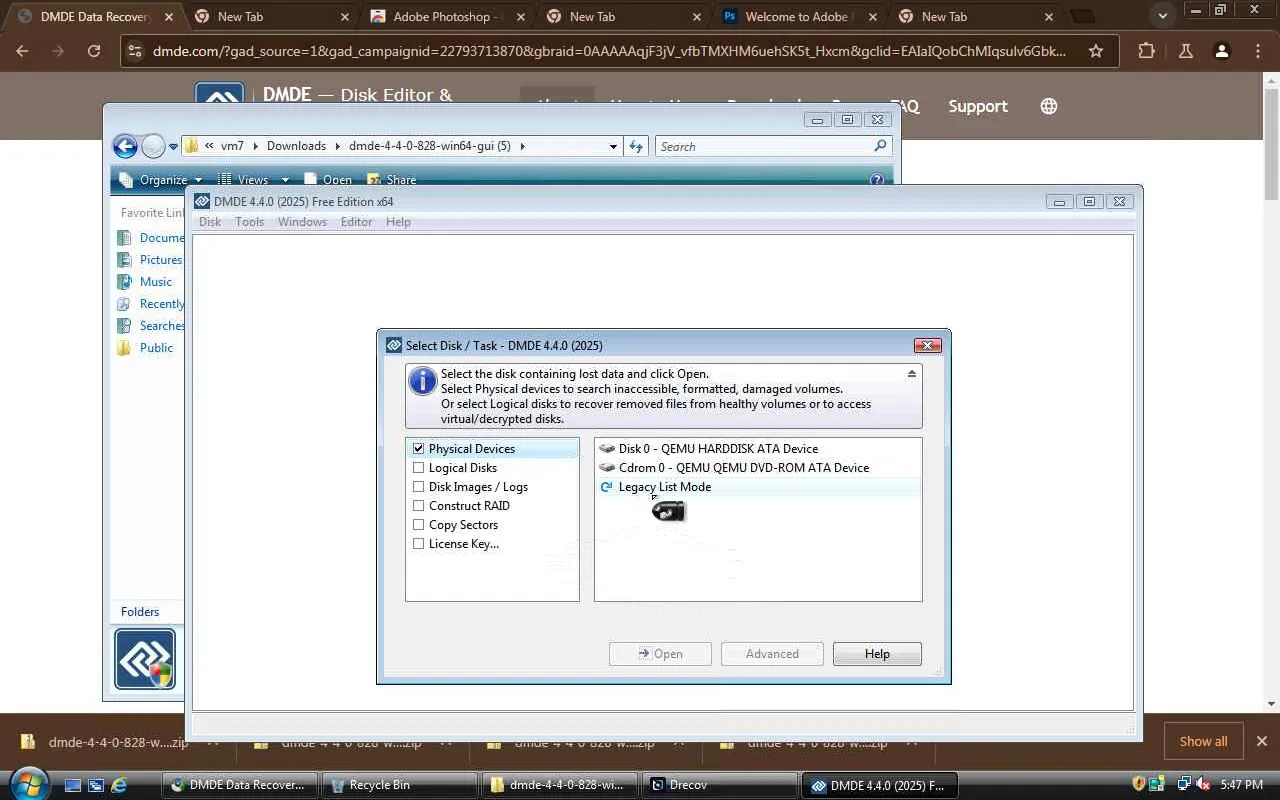The image size is (1280, 800).
Task: Open Explorer help question mark icon
Action: [x=877, y=180]
